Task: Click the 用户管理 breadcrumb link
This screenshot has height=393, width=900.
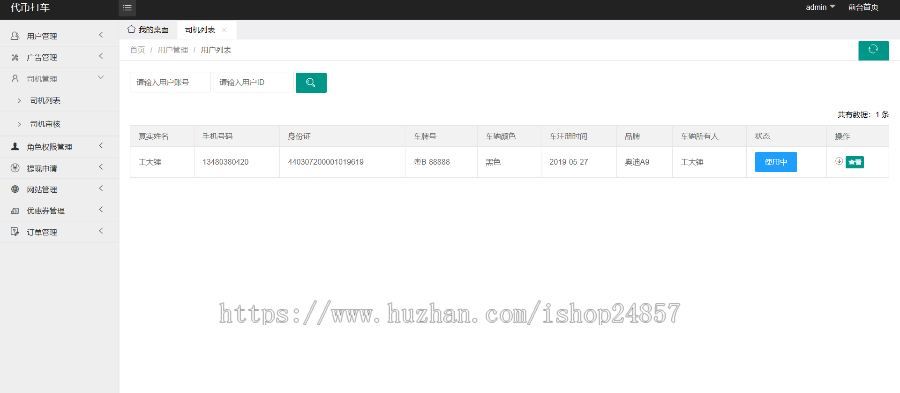Action: pyautogui.click(x=172, y=50)
